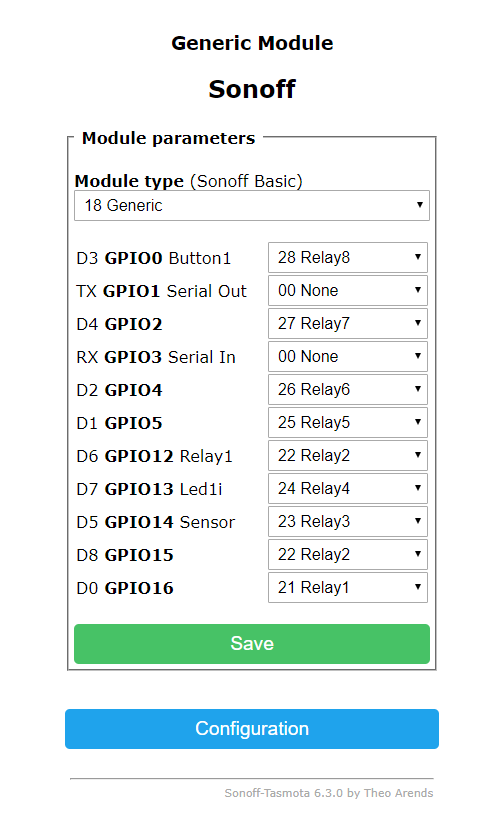Screen dimensions: 490x828
Task: Click the Sonoff-Tasmota 6.3.0 footer text
Action: coord(328,793)
